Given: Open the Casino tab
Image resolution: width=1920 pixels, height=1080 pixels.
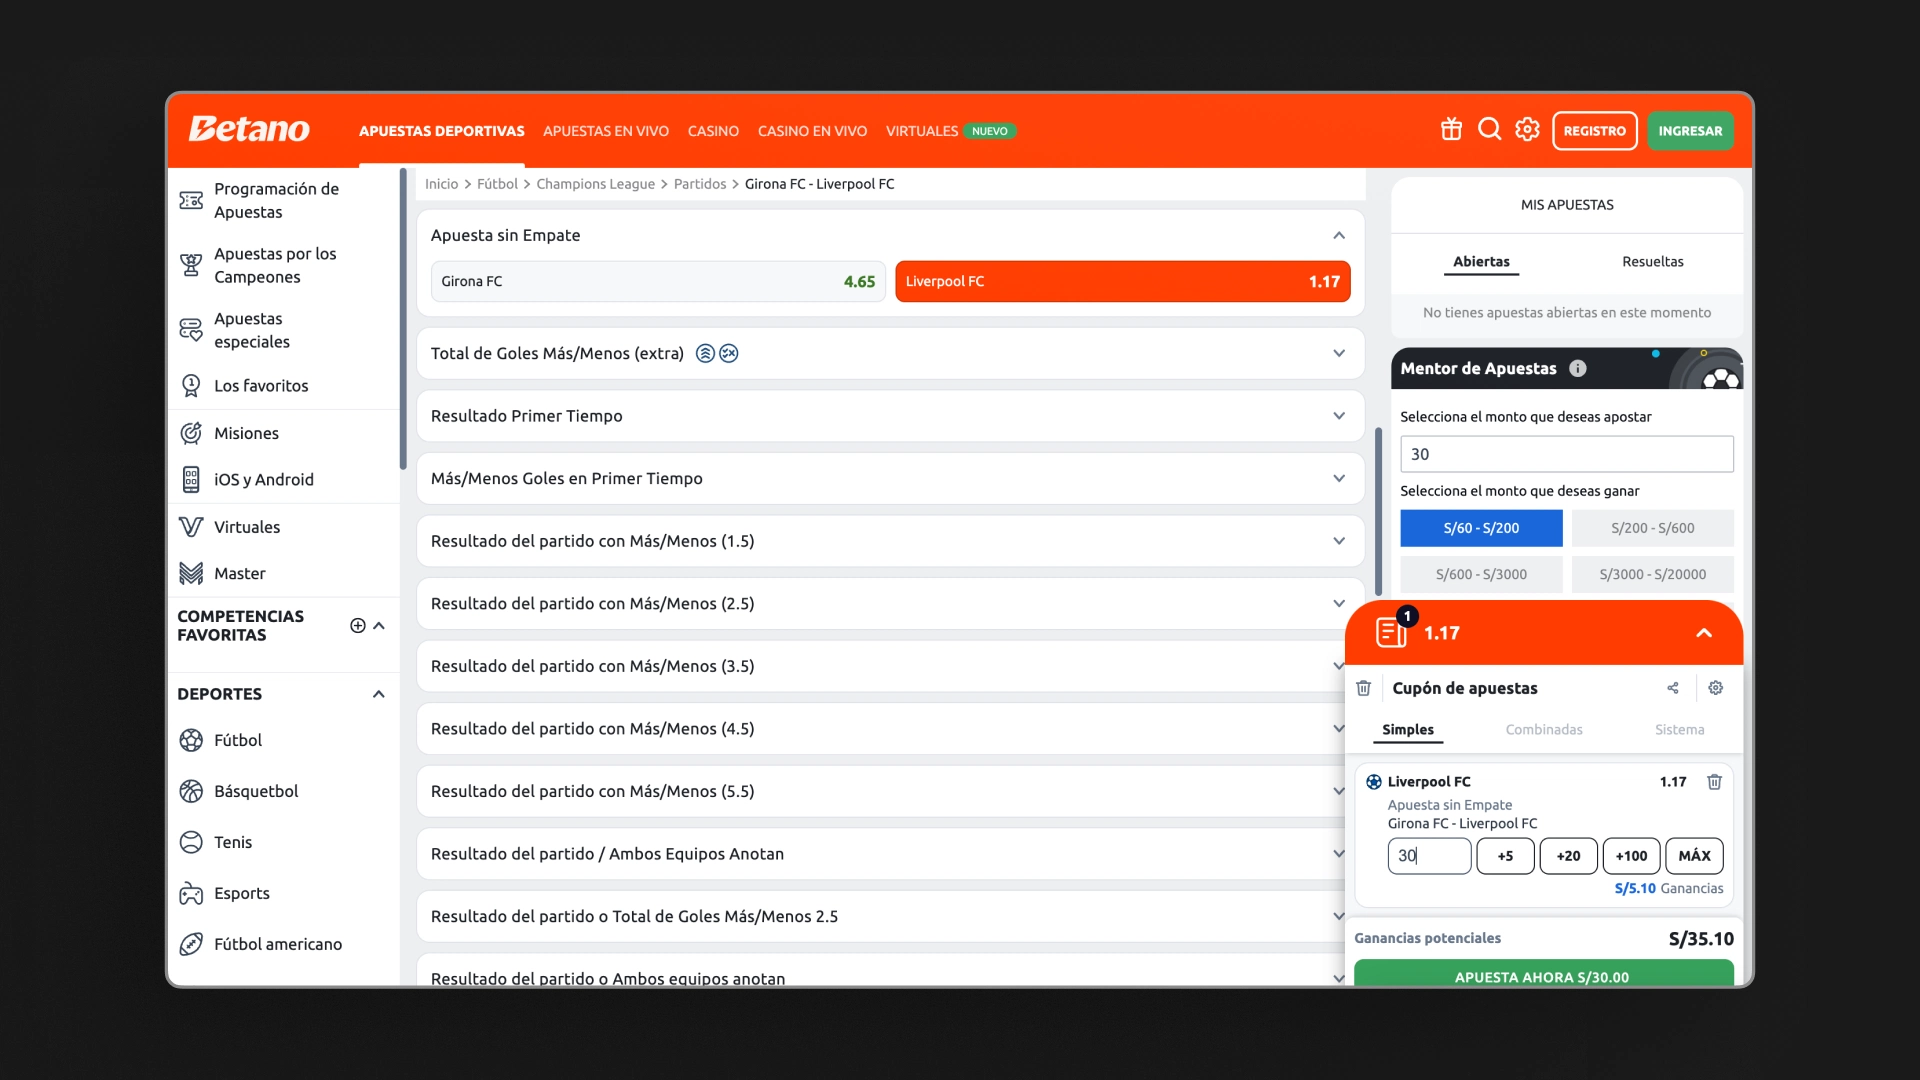Looking at the screenshot, I should pyautogui.click(x=713, y=131).
